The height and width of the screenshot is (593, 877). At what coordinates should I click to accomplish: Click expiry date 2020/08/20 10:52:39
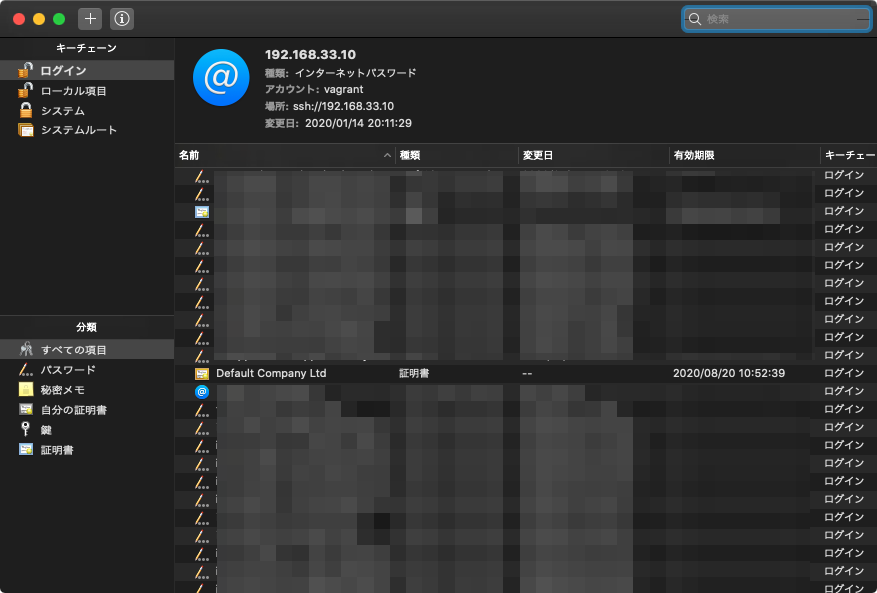point(729,373)
